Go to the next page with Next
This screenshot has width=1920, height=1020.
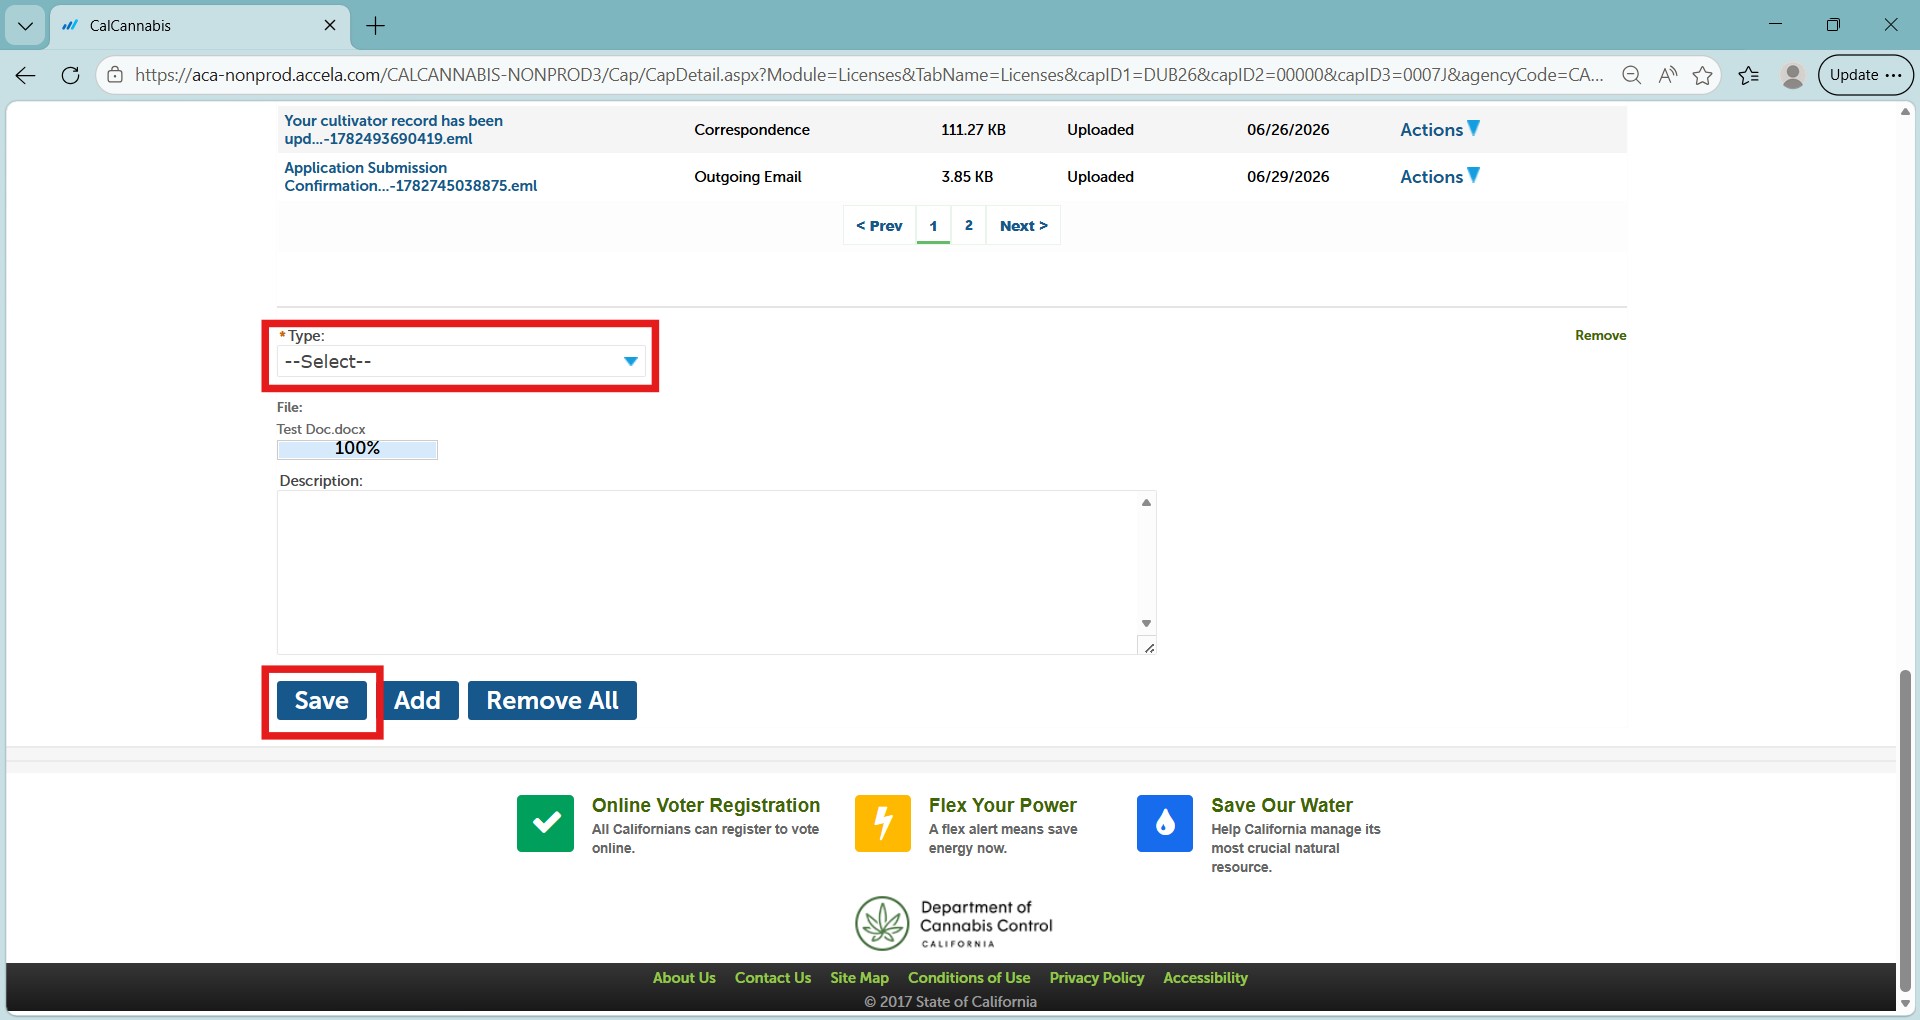click(x=1023, y=225)
